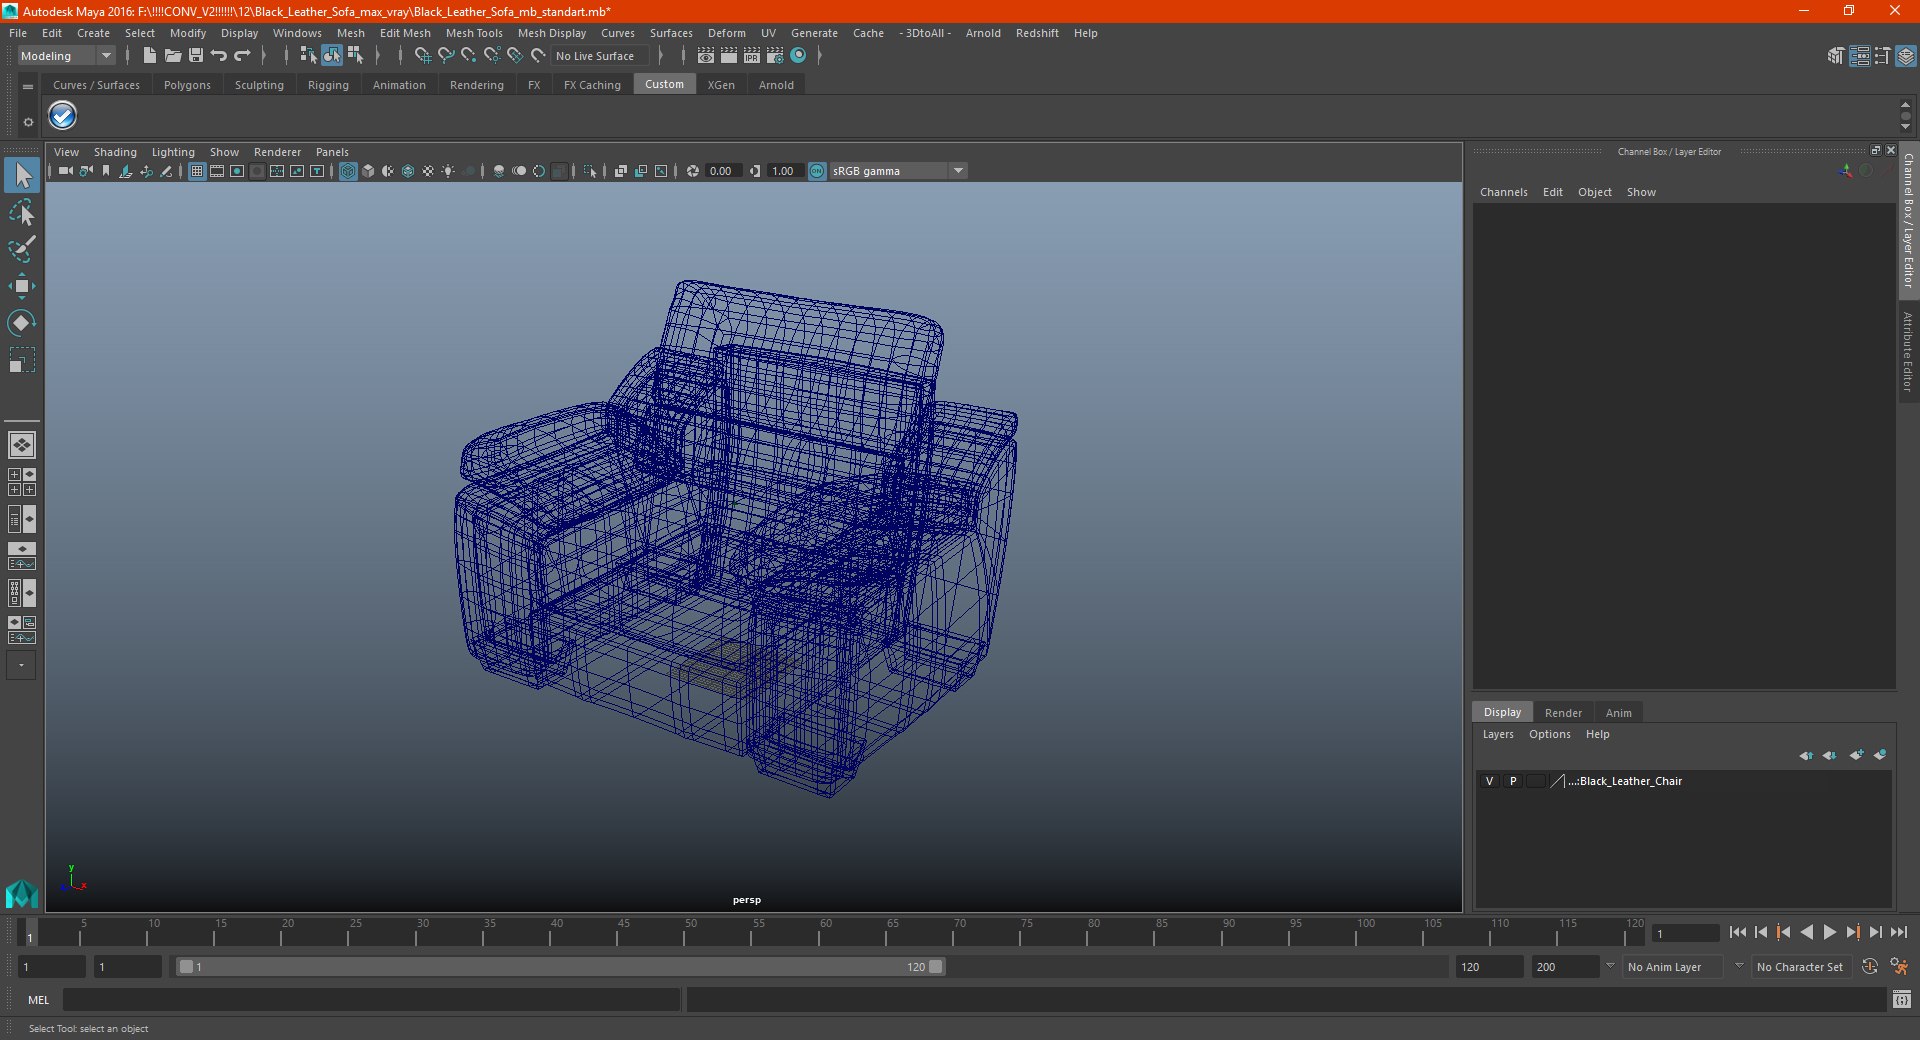Click the No Live Surface field
Screen dimensions: 1920x1040
(x=602, y=56)
